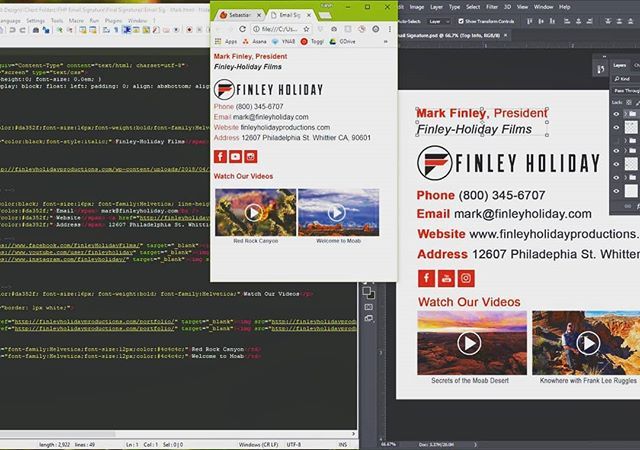This screenshot has width=640, height=450.
Task: Click Welcome to Moab video thumbnail in Chrome
Action: 338,212
